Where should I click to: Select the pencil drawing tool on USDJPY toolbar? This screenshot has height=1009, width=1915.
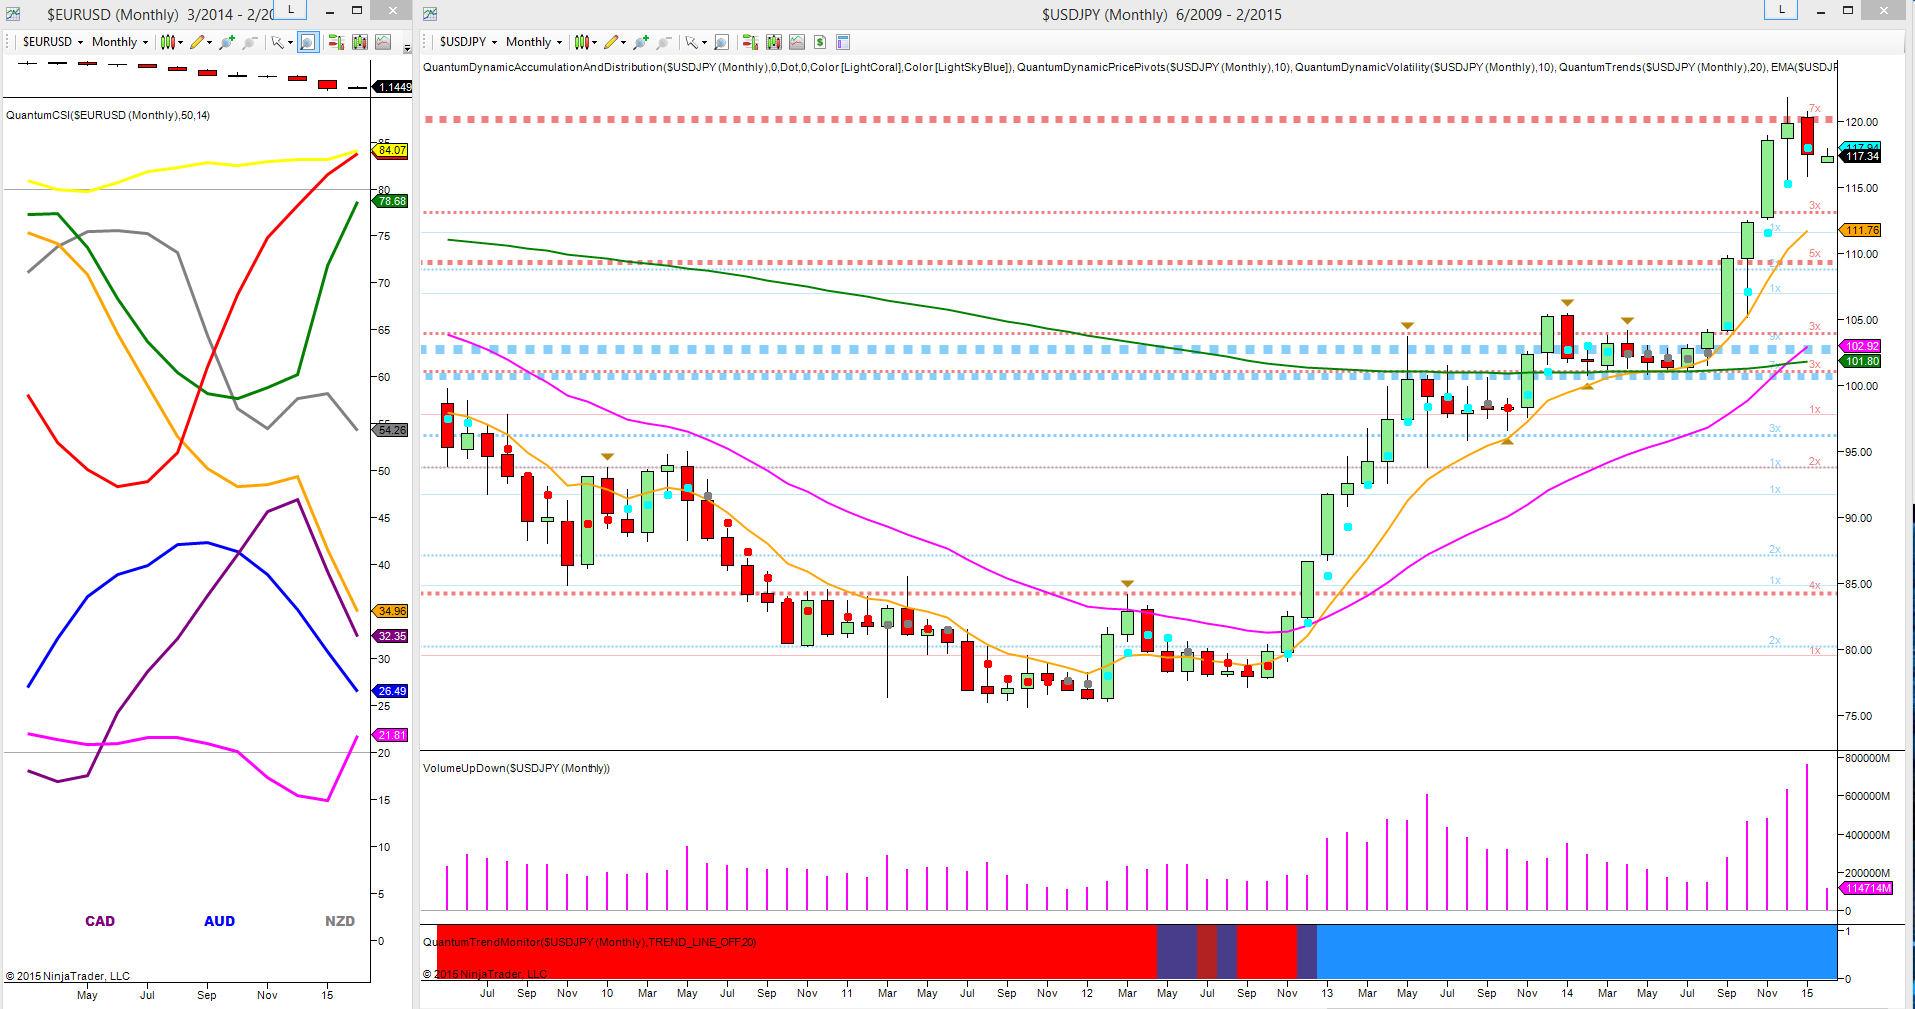tap(610, 42)
